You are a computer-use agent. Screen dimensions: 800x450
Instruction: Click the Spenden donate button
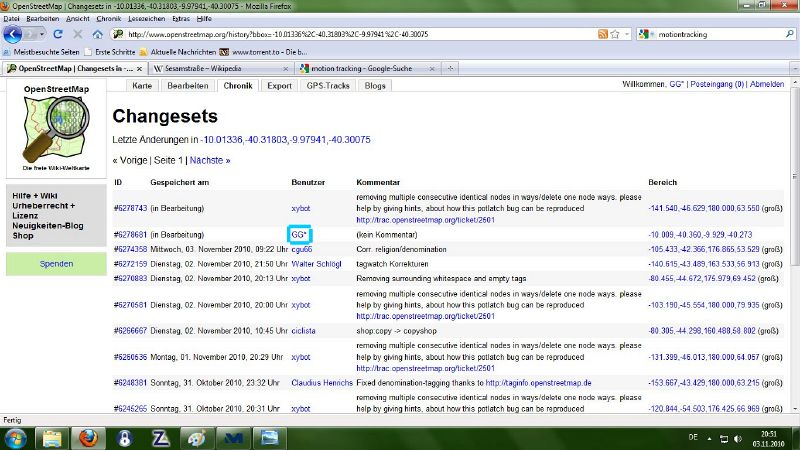point(56,264)
